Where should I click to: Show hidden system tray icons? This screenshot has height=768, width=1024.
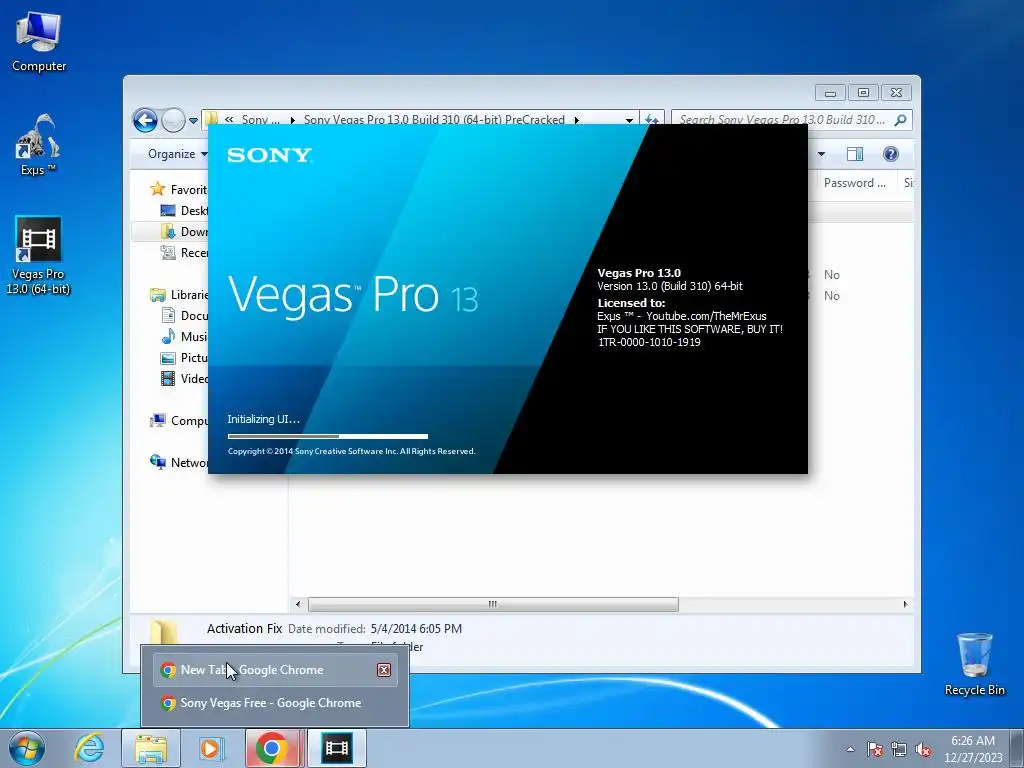[850, 749]
